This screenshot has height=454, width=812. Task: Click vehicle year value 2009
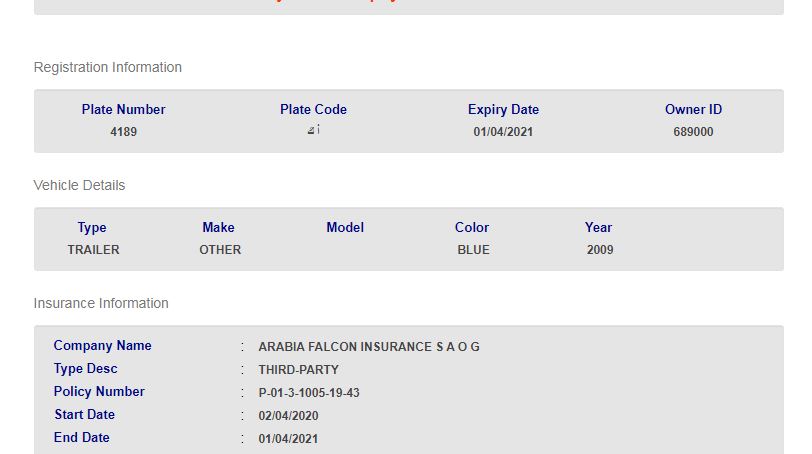pos(600,250)
